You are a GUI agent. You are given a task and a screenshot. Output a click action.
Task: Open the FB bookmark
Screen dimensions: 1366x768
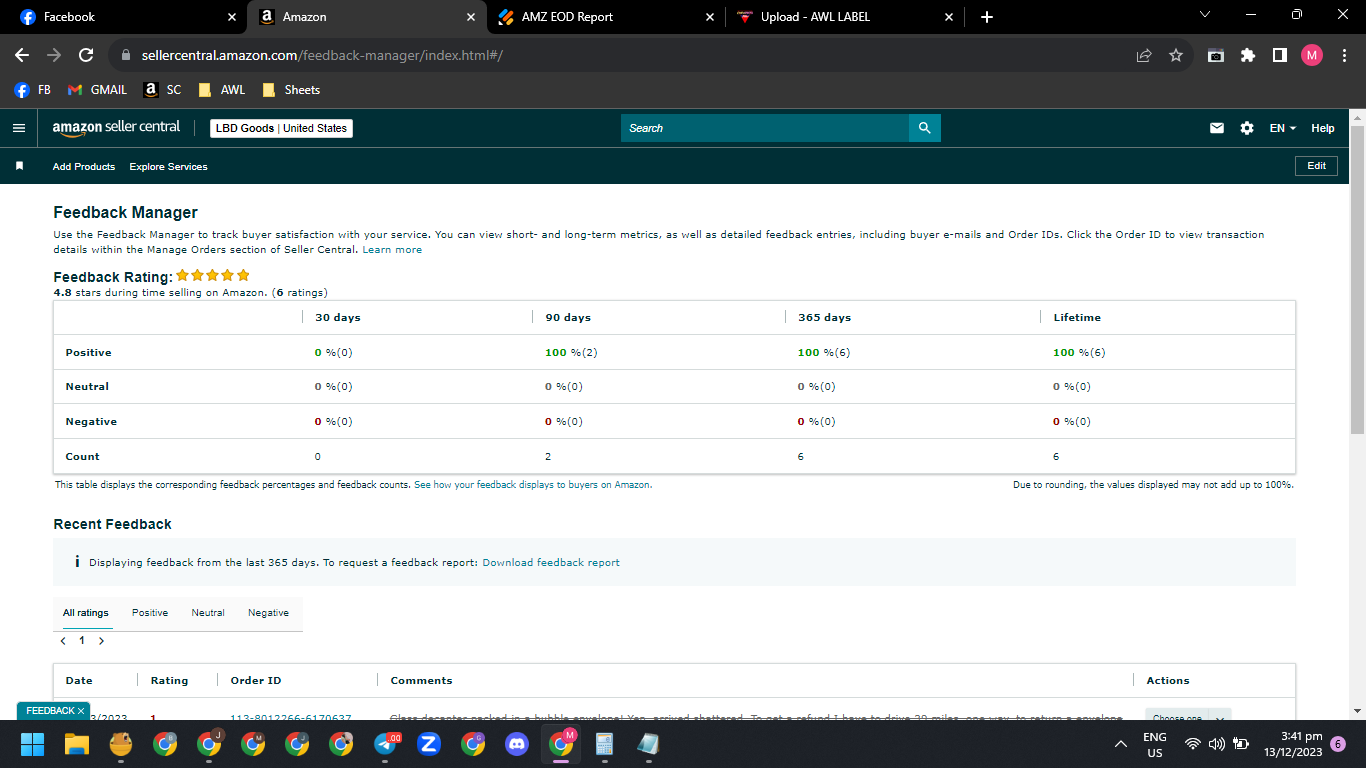[33, 90]
